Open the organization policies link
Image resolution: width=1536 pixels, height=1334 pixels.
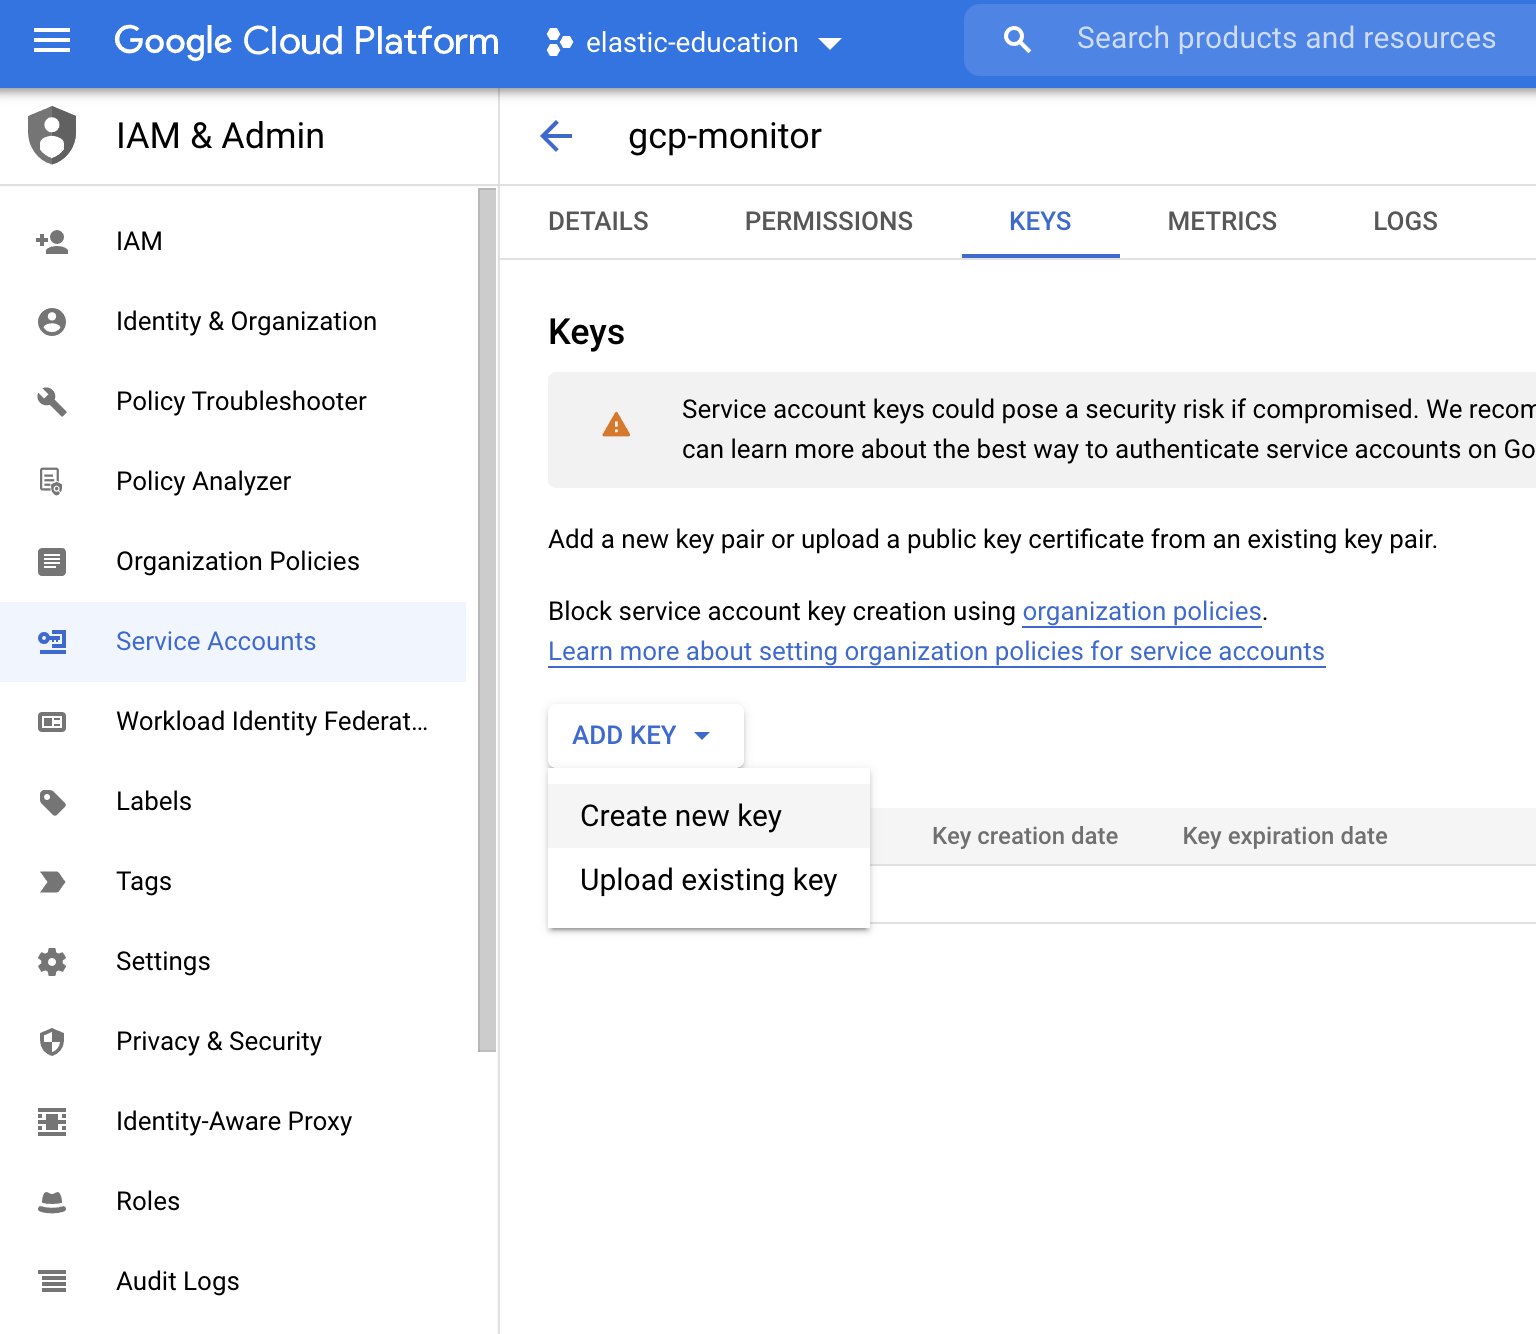point(1141,611)
